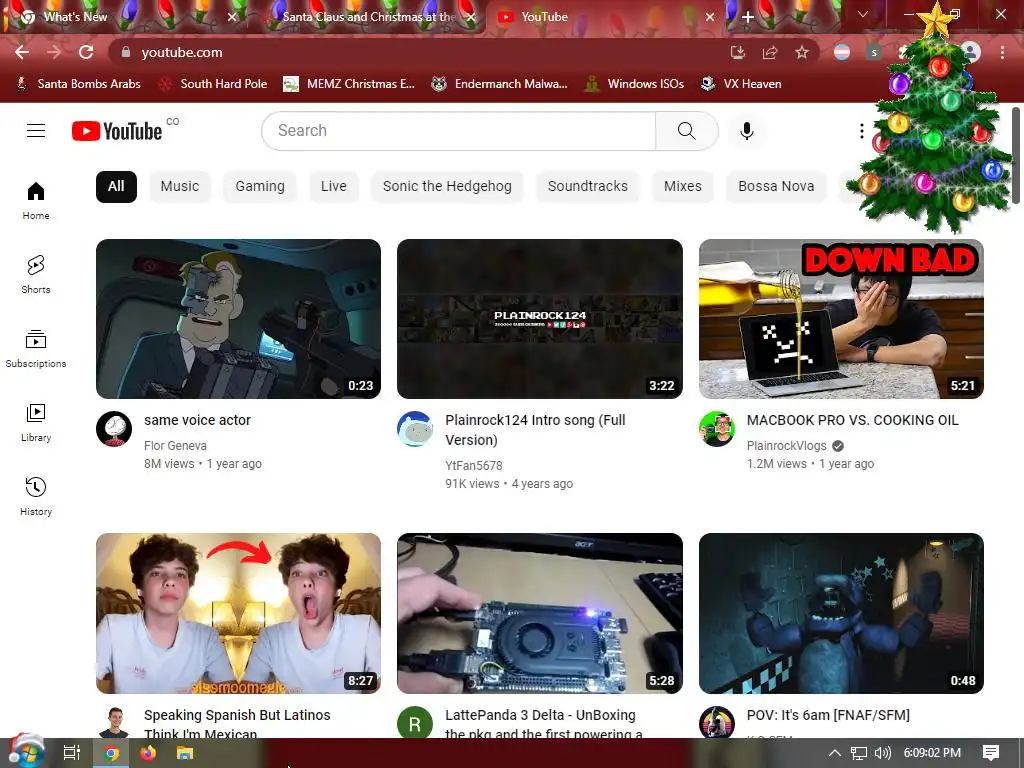Click the page vertical scrollbar
Image resolution: width=1024 pixels, height=768 pixels.
tap(1016, 155)
